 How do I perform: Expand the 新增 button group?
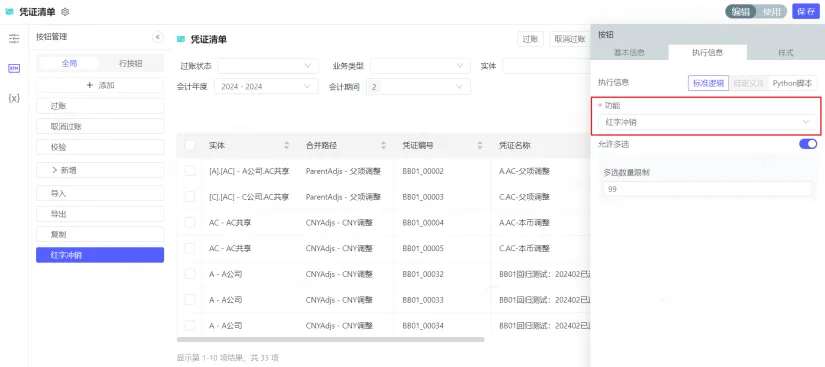(99, 170)
